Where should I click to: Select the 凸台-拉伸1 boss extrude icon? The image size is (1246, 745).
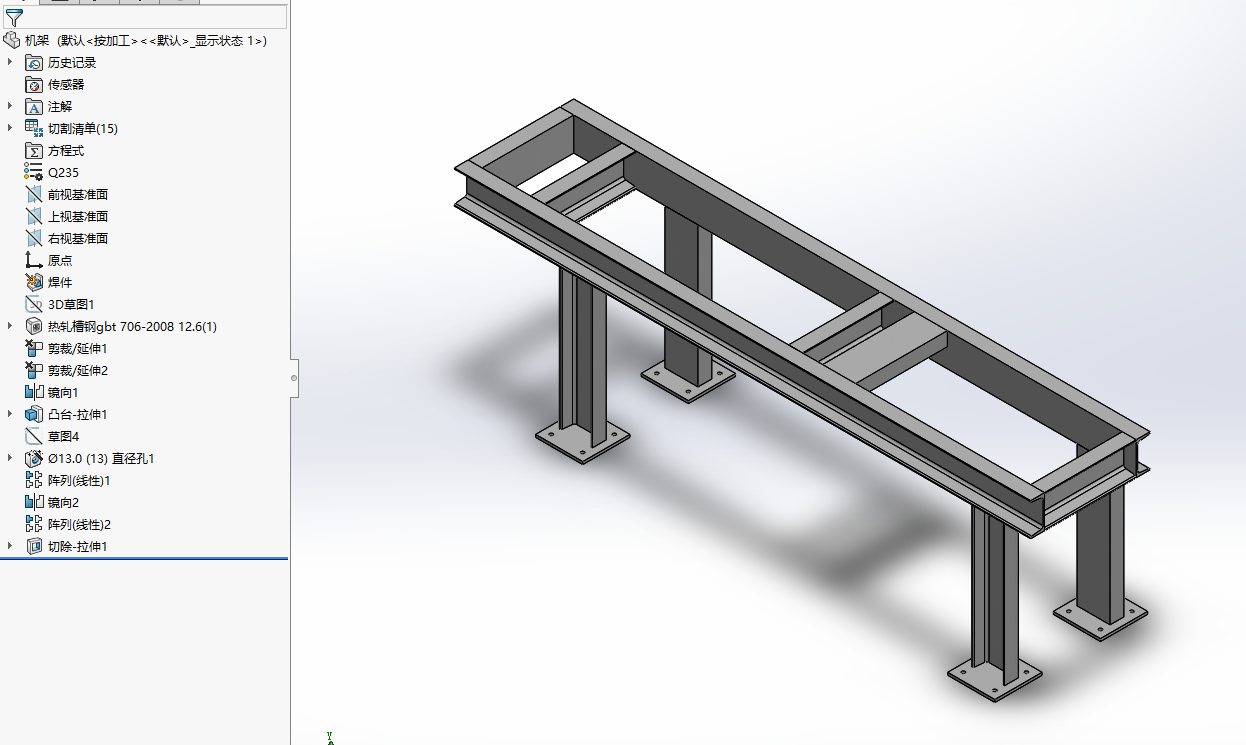[x=34, y=414]
